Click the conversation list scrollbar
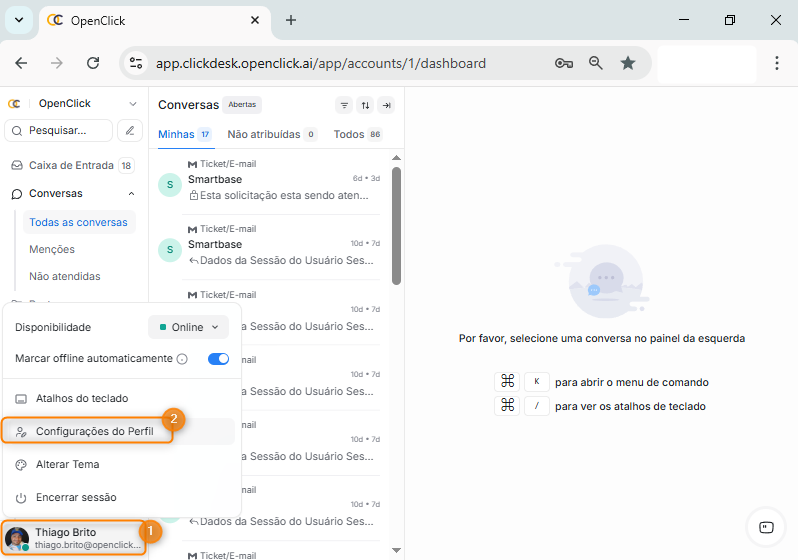Image resolution: width=798 pixels, height=560 pixels. [396, 225]
